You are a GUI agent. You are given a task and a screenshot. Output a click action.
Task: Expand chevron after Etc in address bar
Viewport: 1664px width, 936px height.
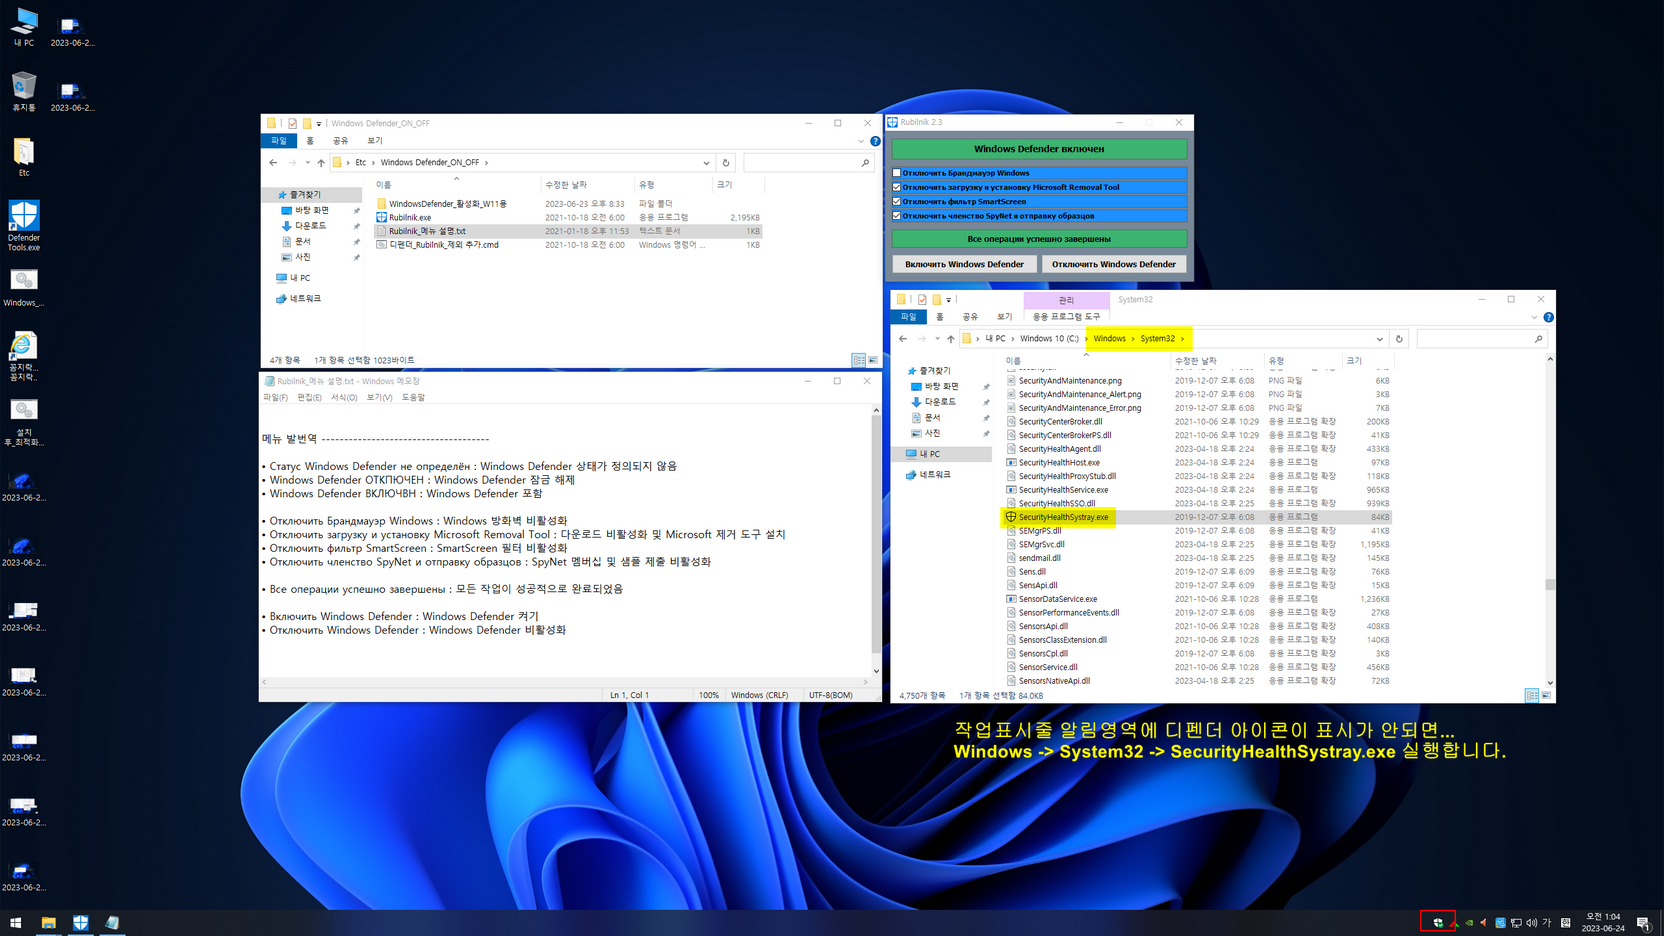pyautogui.click(x=374, y=162)
